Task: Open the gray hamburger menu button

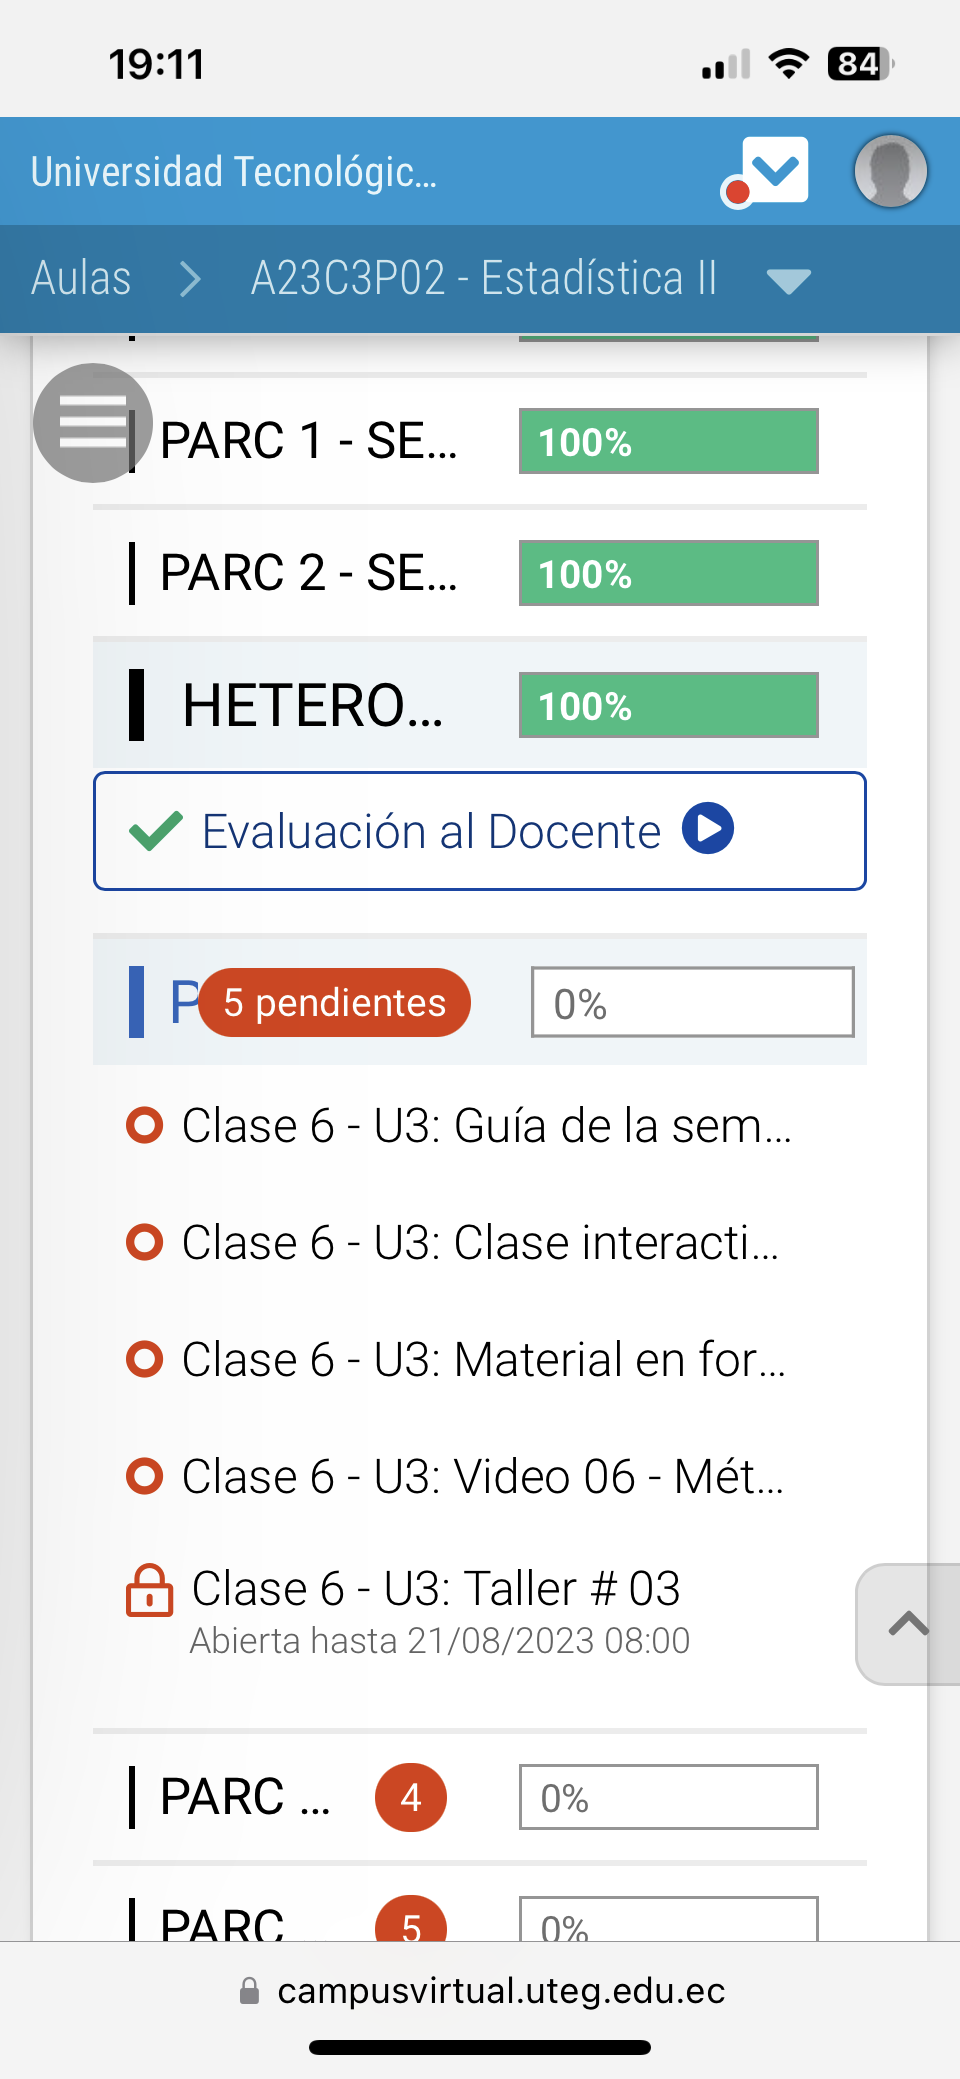Action: pyautogui.click(x=92, y=423)
